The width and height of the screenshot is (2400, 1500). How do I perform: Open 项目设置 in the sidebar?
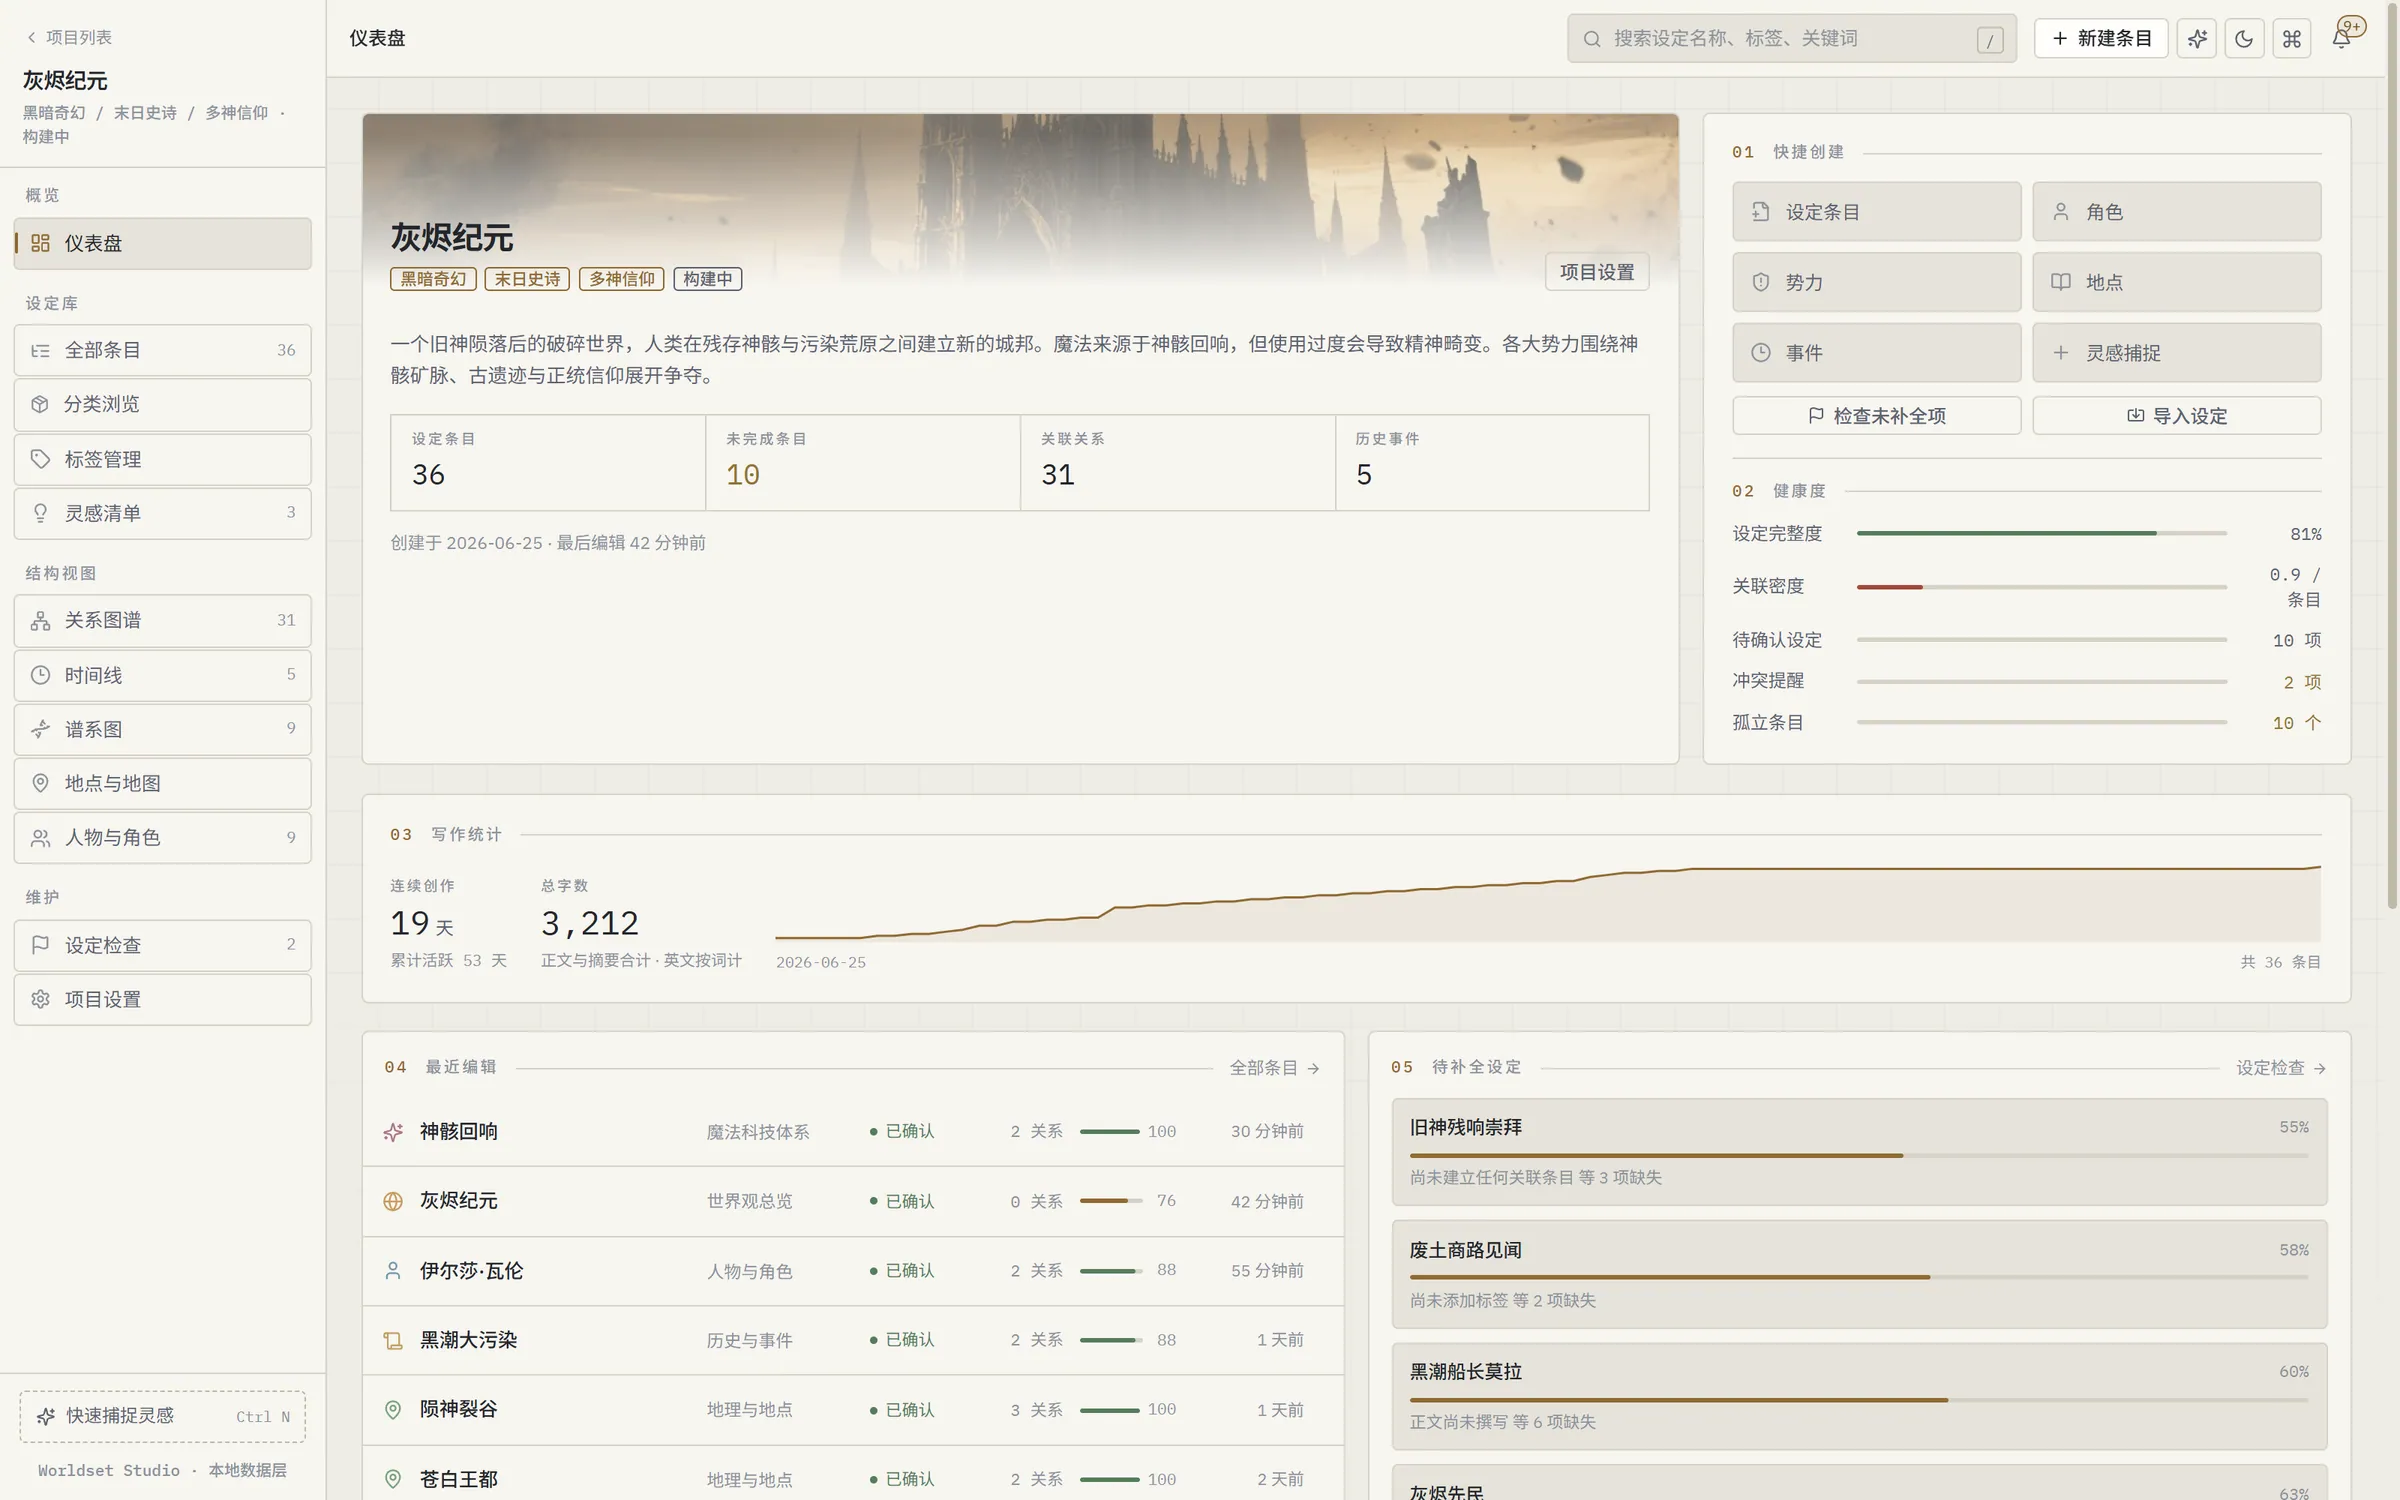(162, 999)
